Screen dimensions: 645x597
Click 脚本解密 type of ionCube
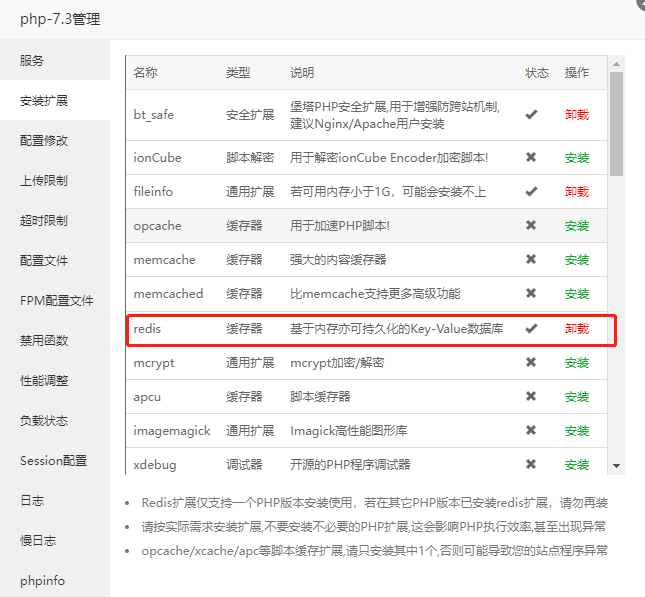point(250,158)
